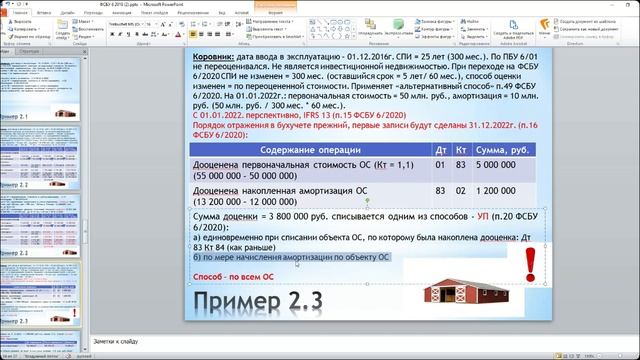Open line spacing options
Viewport: 640px width, 360px height.
tap(239, 24)
